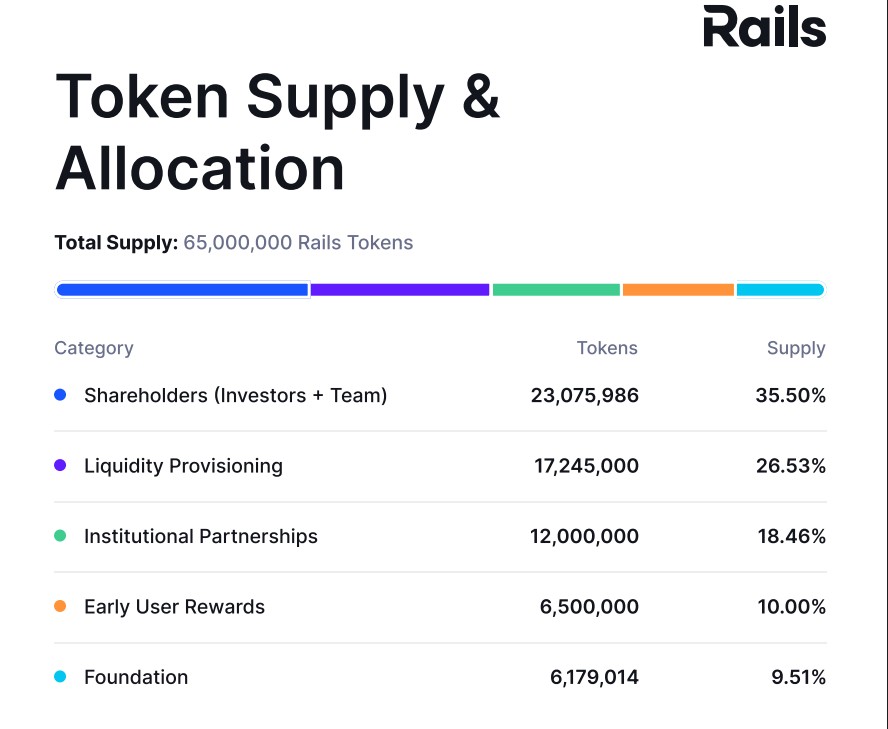888x729 pixels.
Task: Click the Early User Rewards label
Action: [x=174, y=606]
